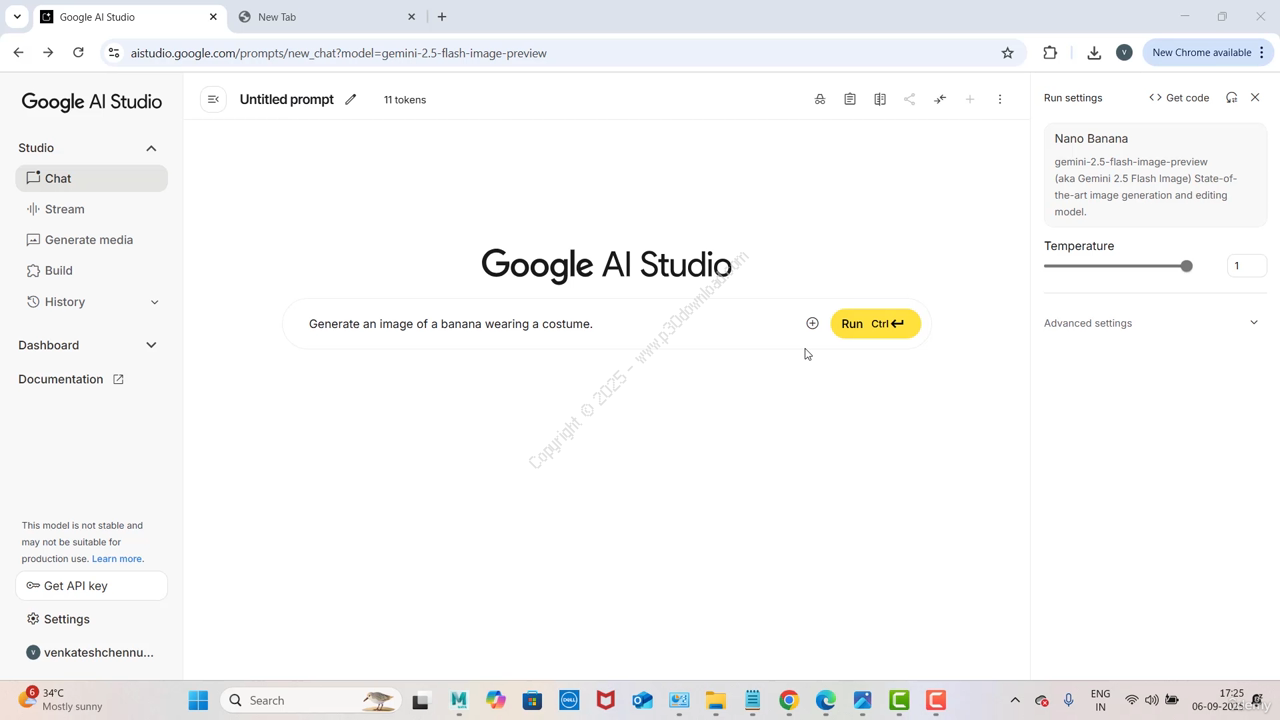This screenshot has height=720, width=1280.
Task: Go back to previous page
Action: 19,53
